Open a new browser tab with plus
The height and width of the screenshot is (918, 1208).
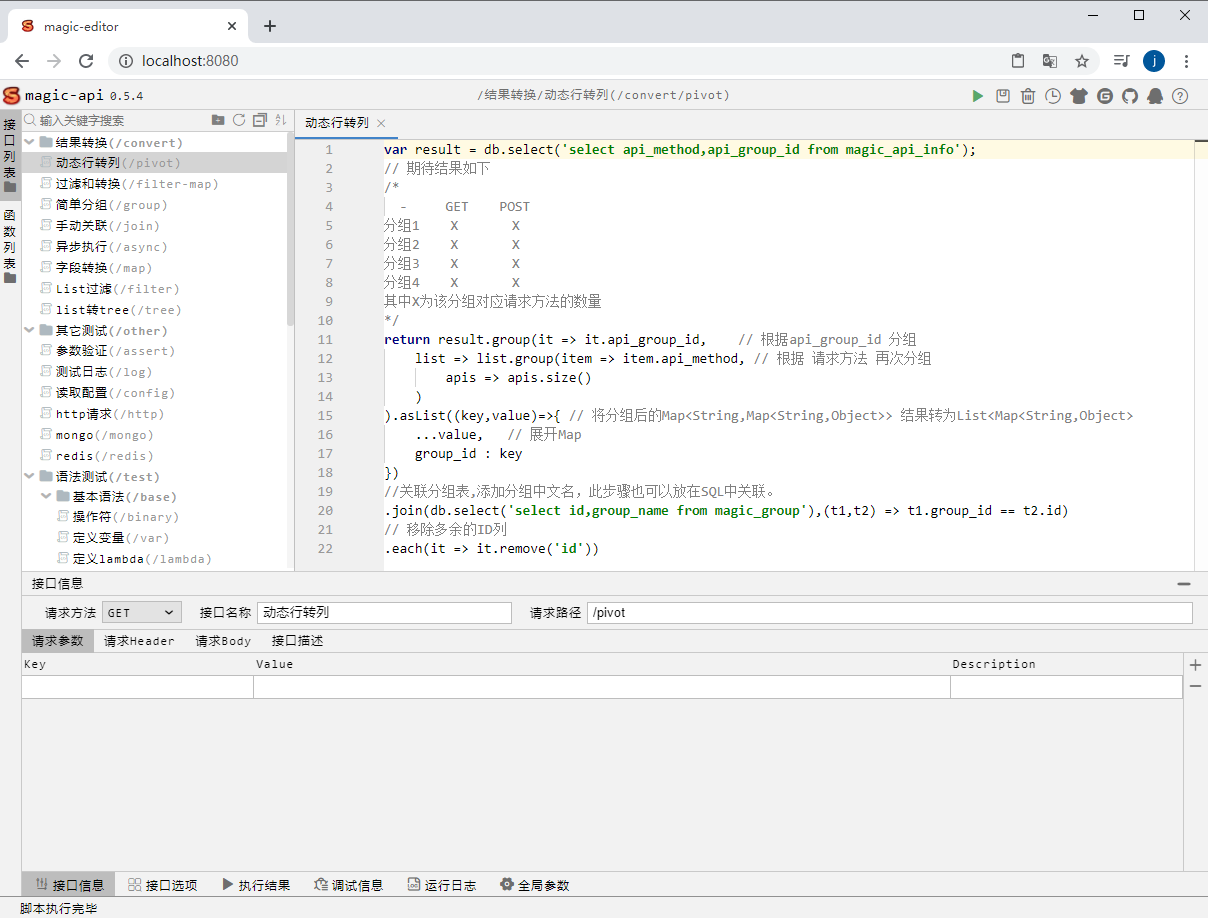click(x=270, y=27)
